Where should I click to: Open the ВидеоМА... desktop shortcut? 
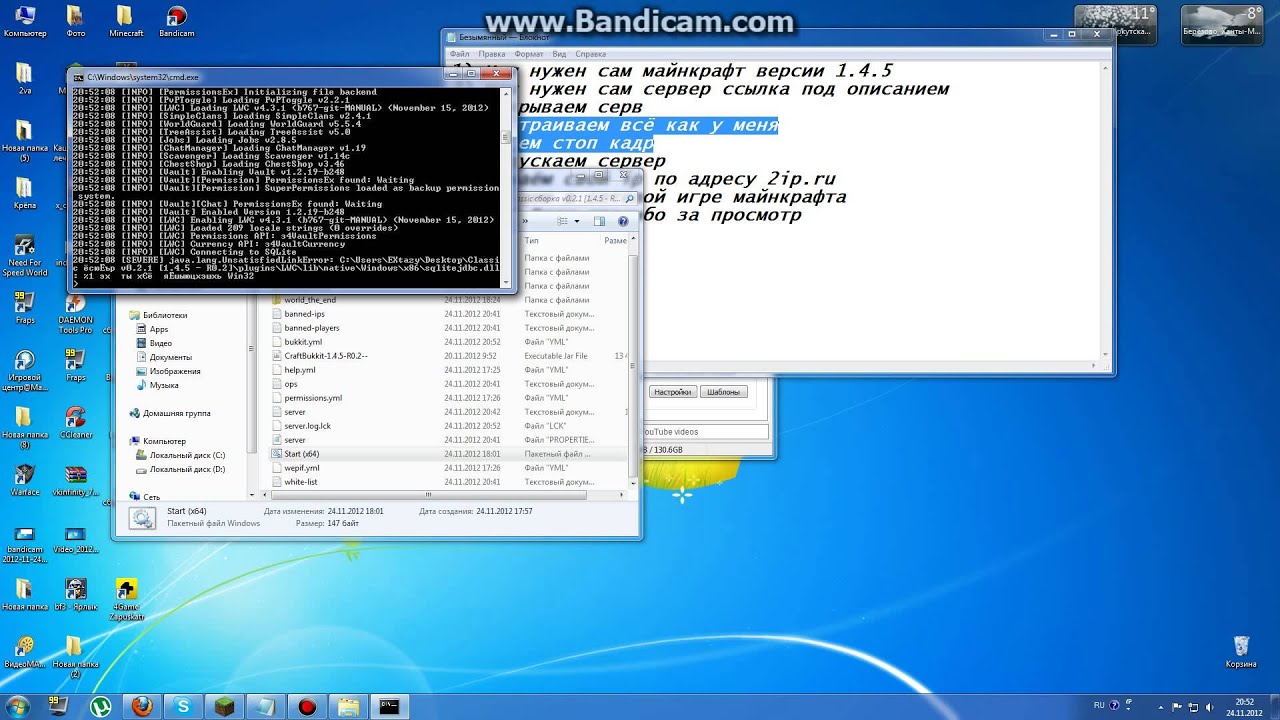[x=25, y=651]
